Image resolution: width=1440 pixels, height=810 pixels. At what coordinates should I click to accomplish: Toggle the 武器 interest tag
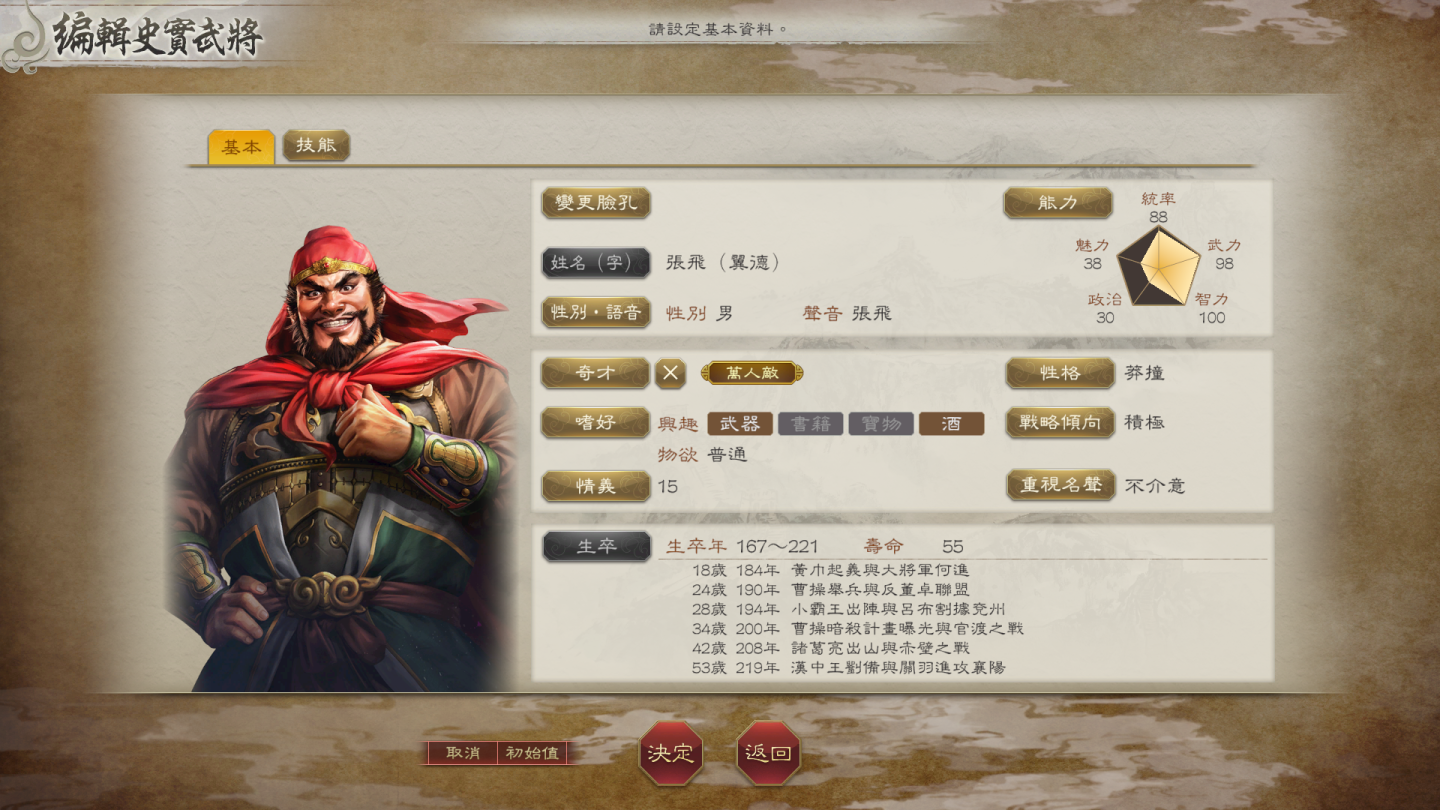click(x=740, y=424)
